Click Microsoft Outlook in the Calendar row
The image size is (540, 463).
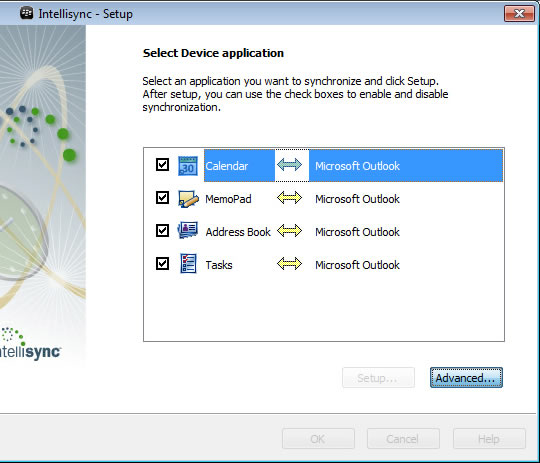(357, 166)
